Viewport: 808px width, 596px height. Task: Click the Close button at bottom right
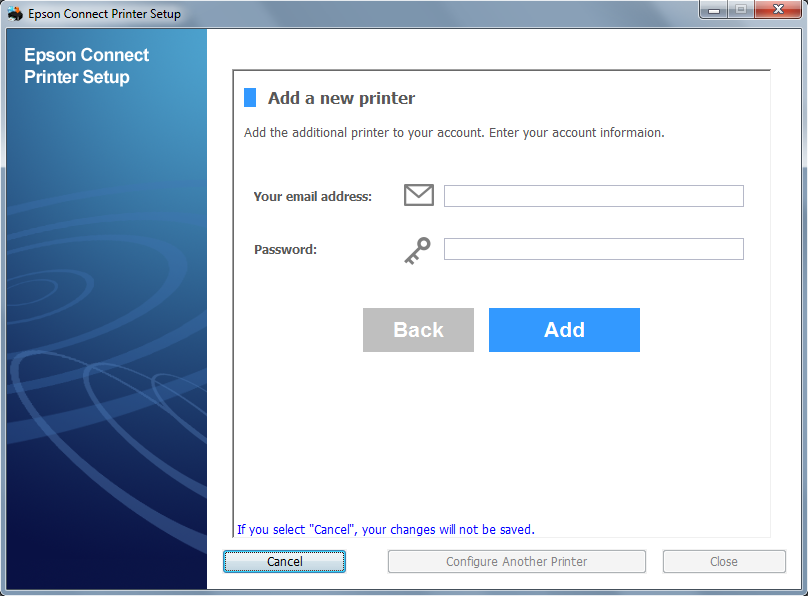point(723,562)
